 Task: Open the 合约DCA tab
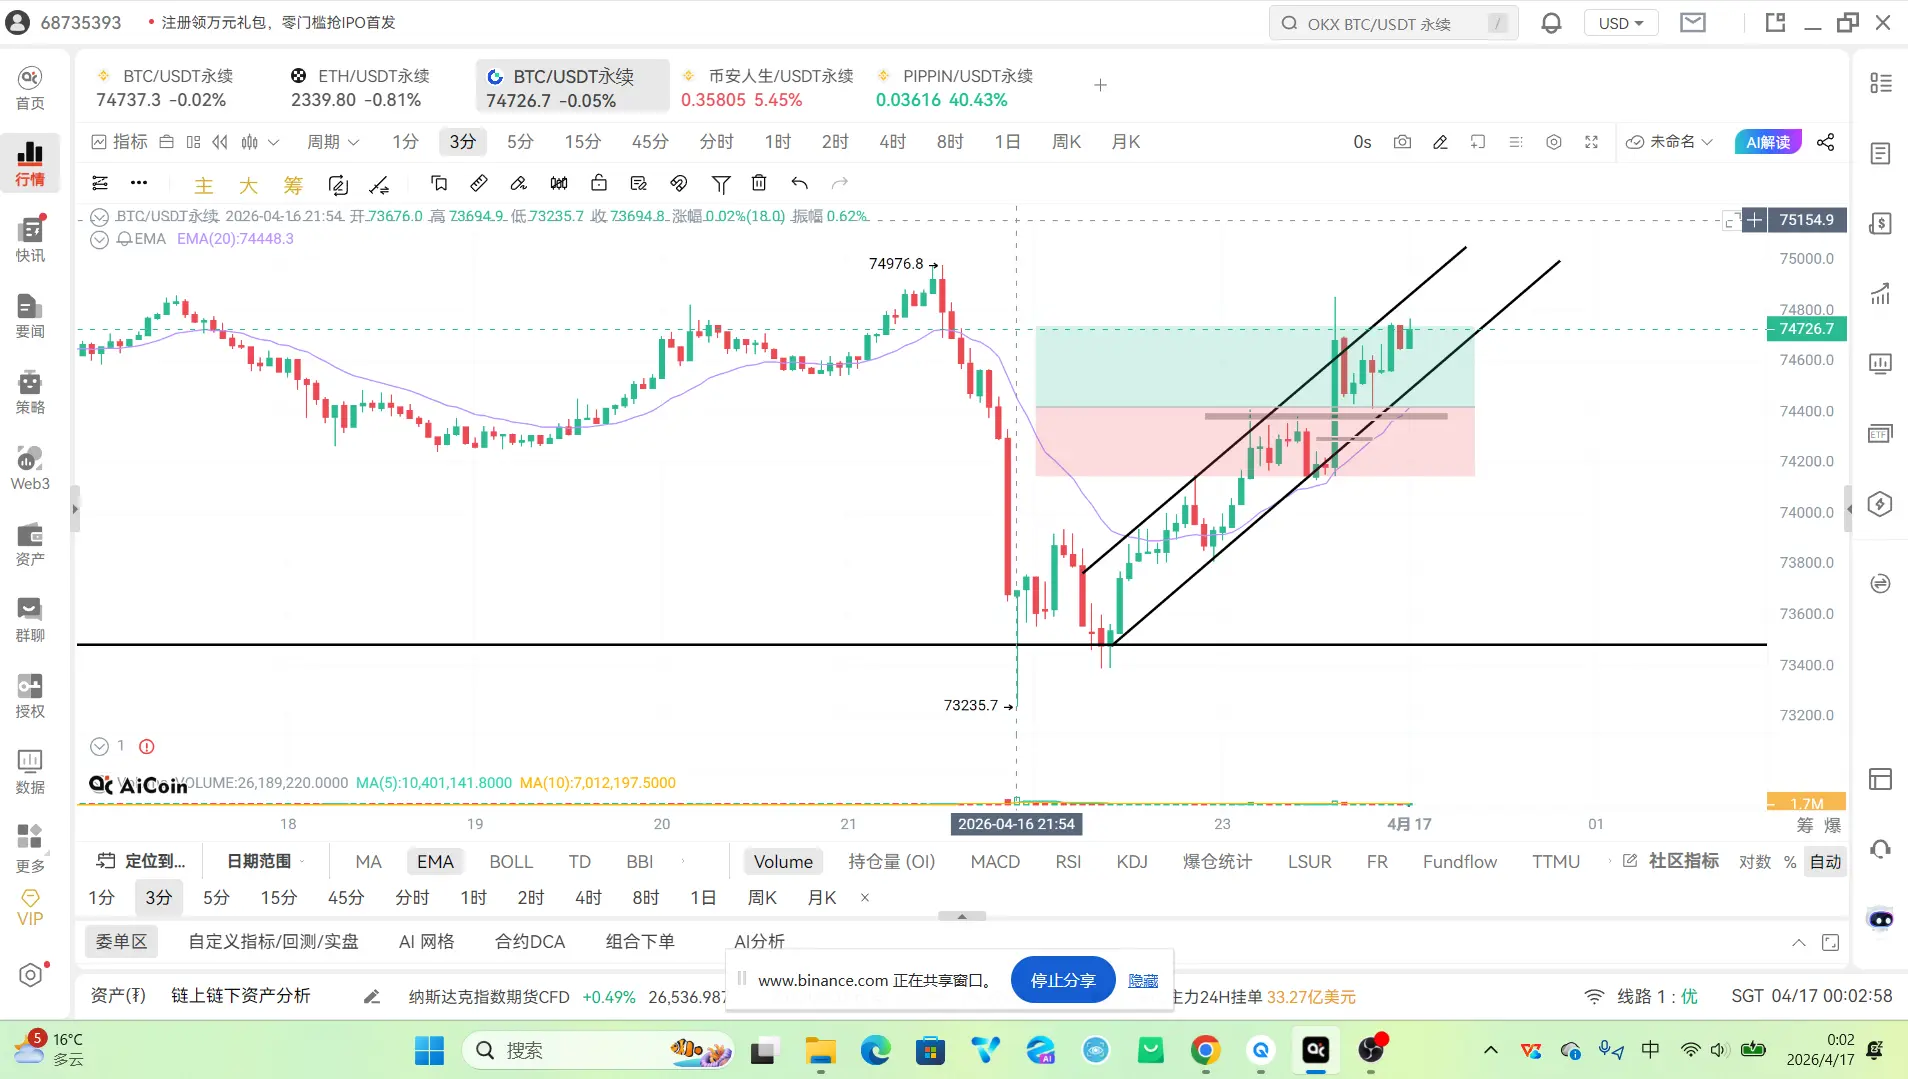point(530,942)
